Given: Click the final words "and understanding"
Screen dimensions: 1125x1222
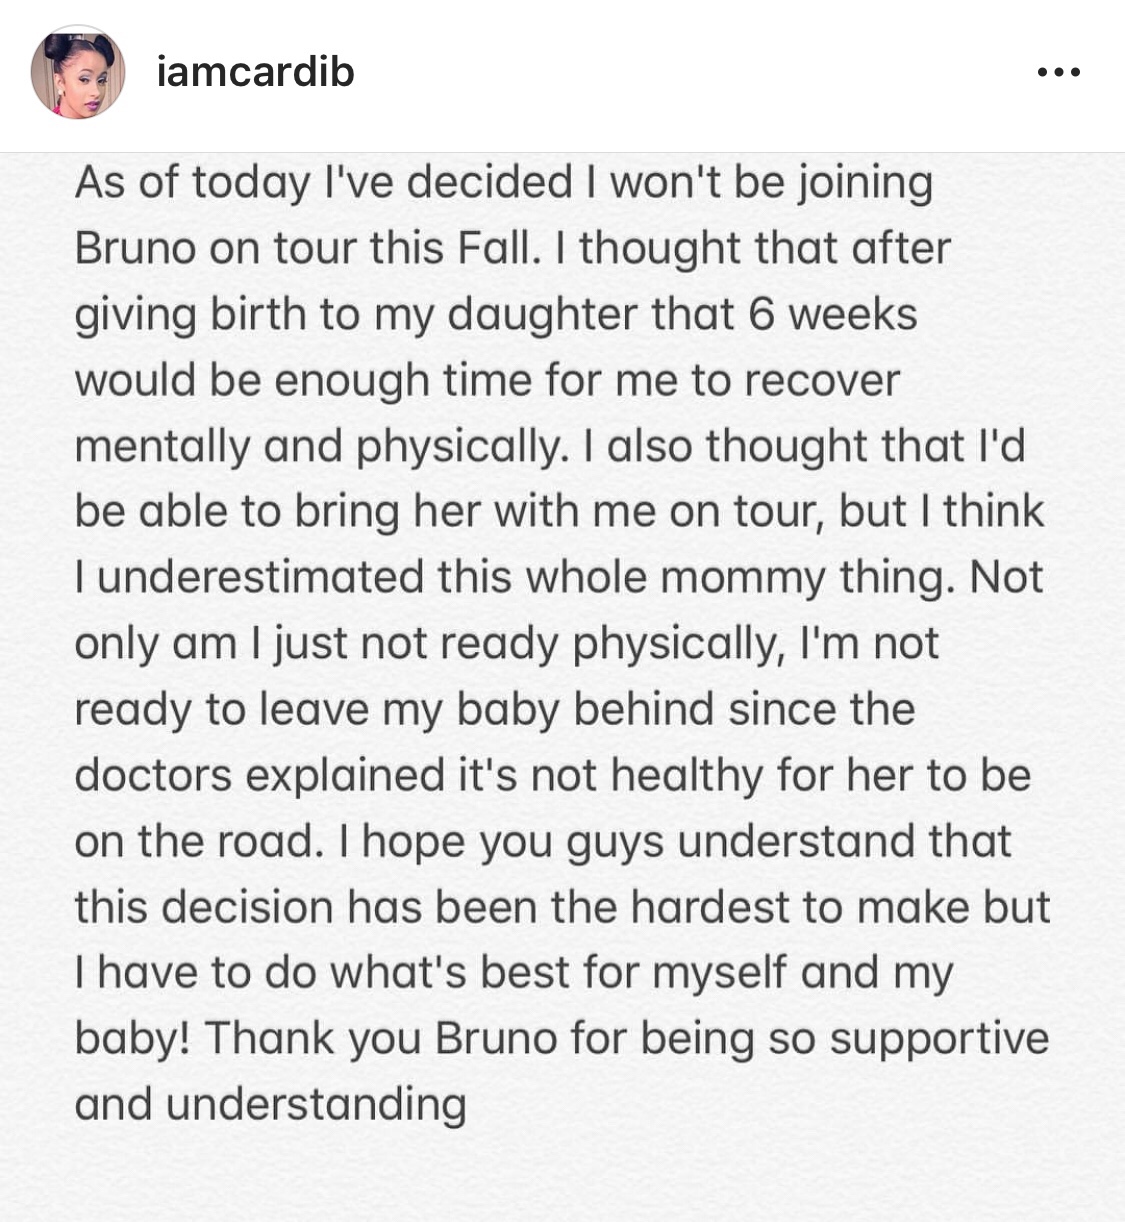Looking at the screenshot, I should point(270,1106).
